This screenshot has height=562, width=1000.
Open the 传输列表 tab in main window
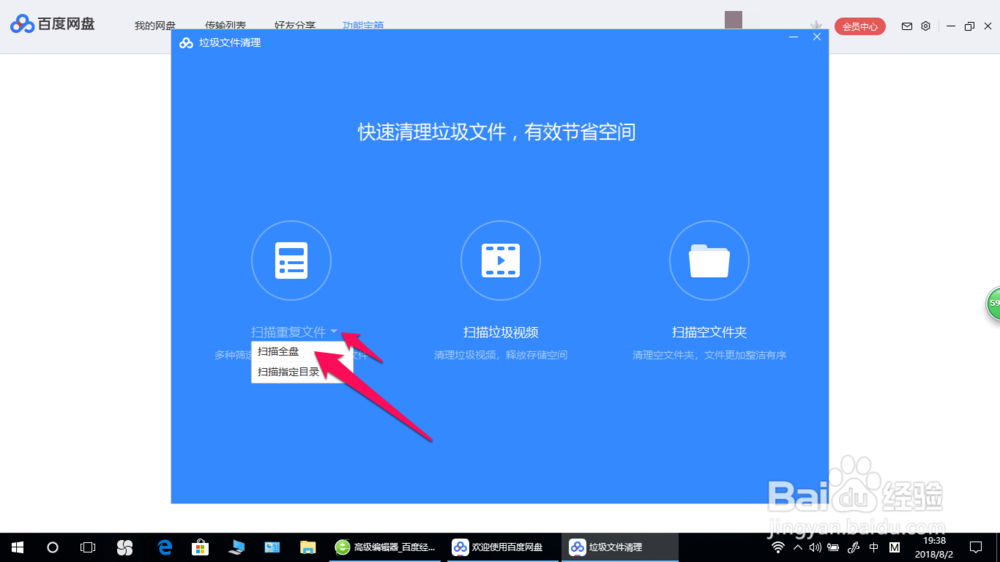tap(225, 26)
